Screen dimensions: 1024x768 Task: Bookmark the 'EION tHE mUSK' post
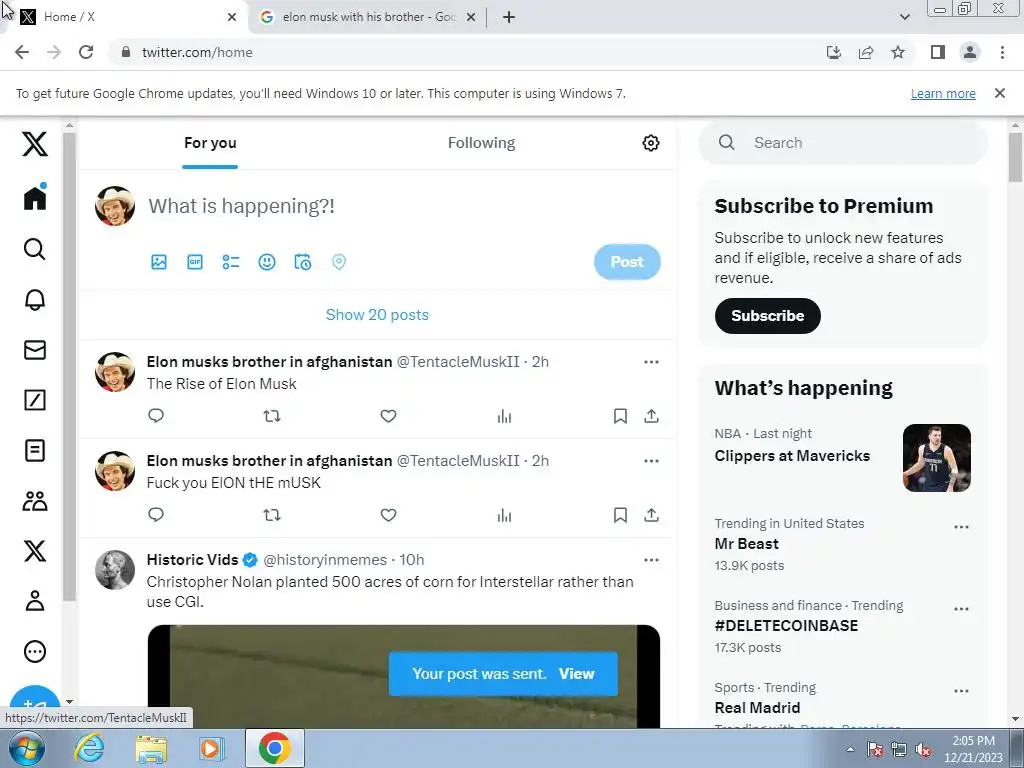[x=620, y=515]
